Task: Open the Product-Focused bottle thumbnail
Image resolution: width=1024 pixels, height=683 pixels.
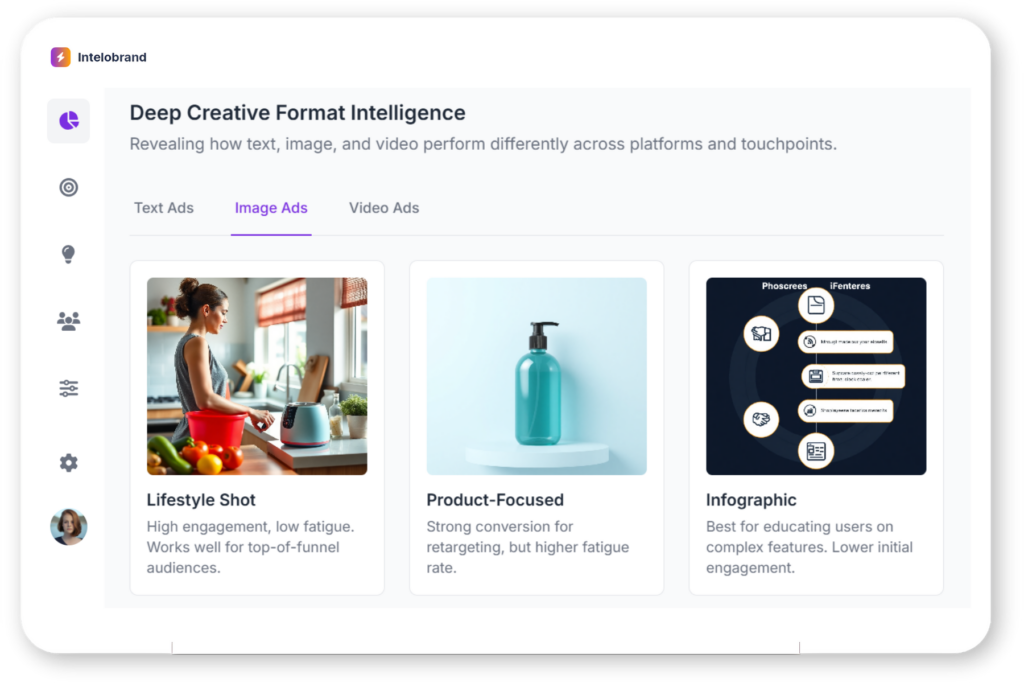Action: point(537,376)
